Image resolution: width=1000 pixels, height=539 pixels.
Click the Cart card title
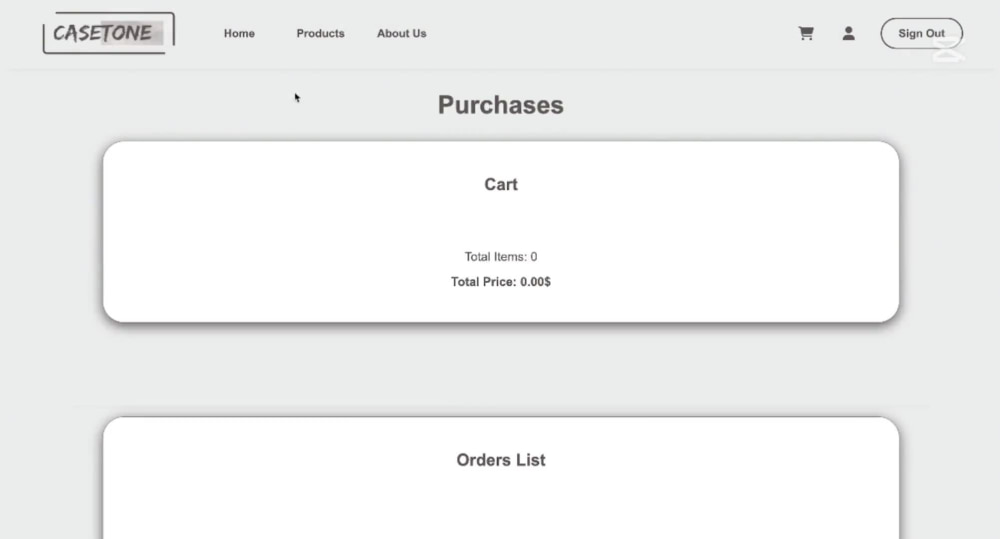coord(501,184)
